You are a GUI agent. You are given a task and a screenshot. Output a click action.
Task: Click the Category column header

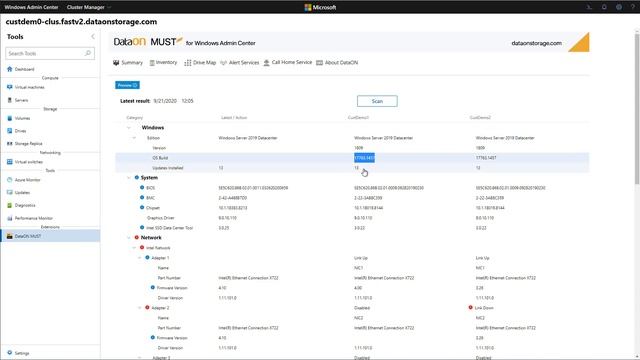click(135, 118)
